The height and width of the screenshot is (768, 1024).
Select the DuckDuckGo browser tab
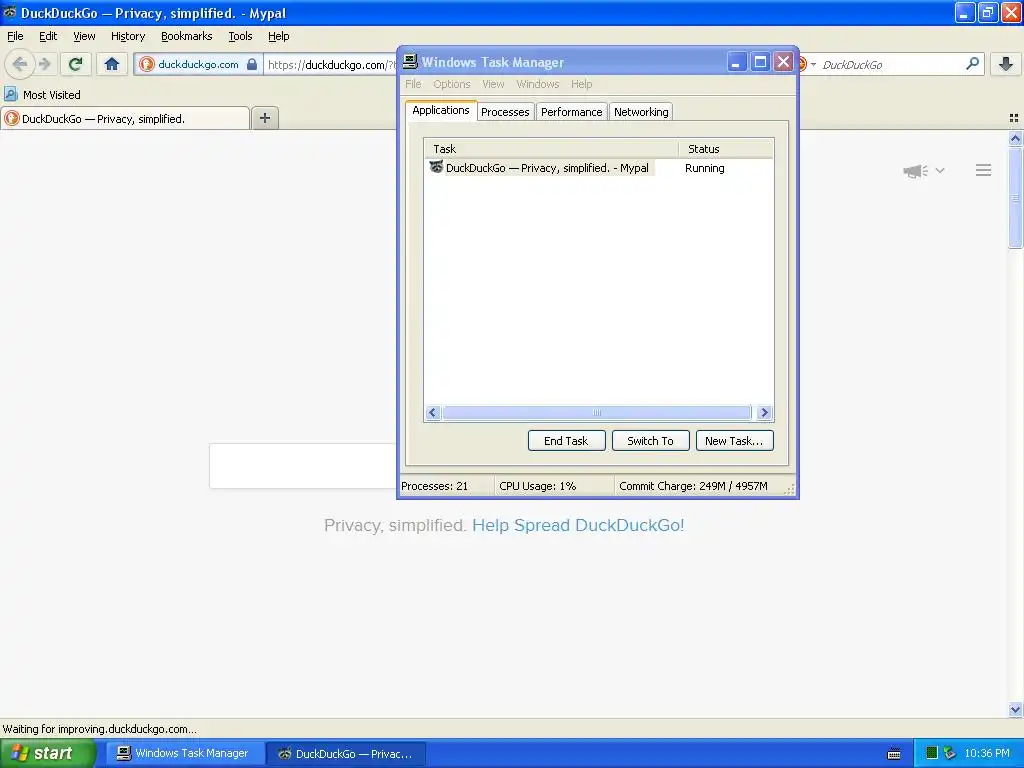click(x=125, y=118)
